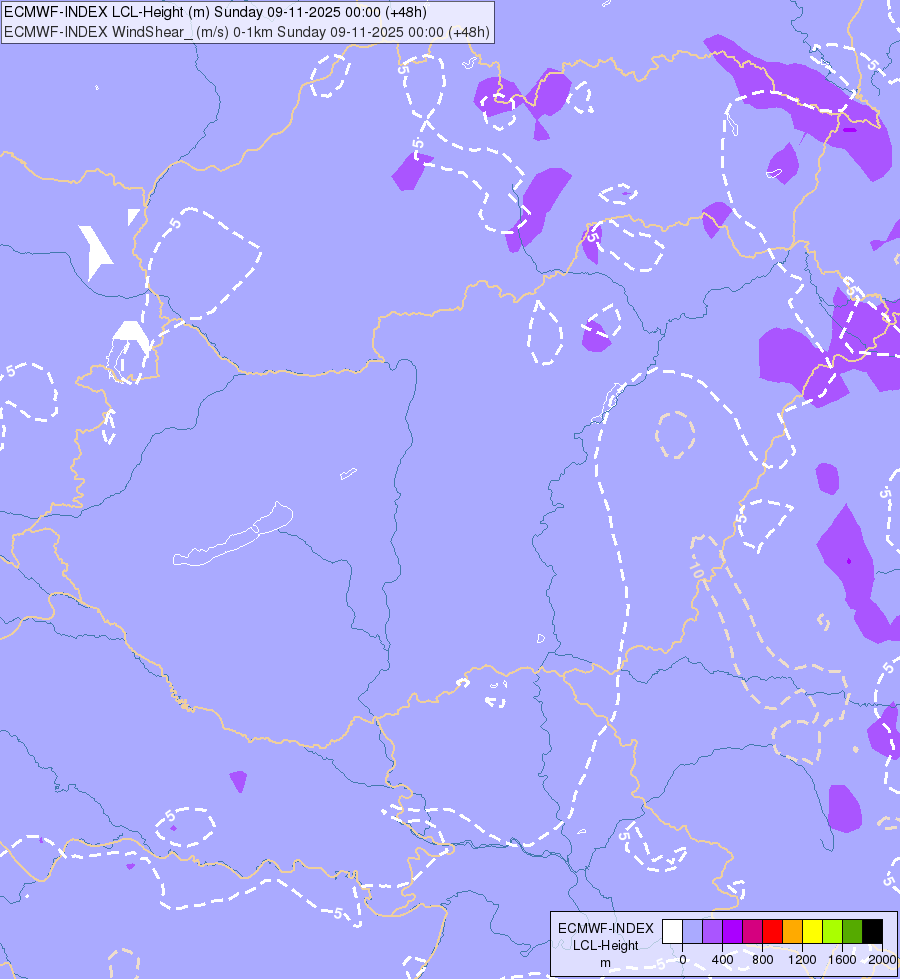Click legend tick value '800'
This screenshot has height=979, width=900.
(x=763, y=960)
